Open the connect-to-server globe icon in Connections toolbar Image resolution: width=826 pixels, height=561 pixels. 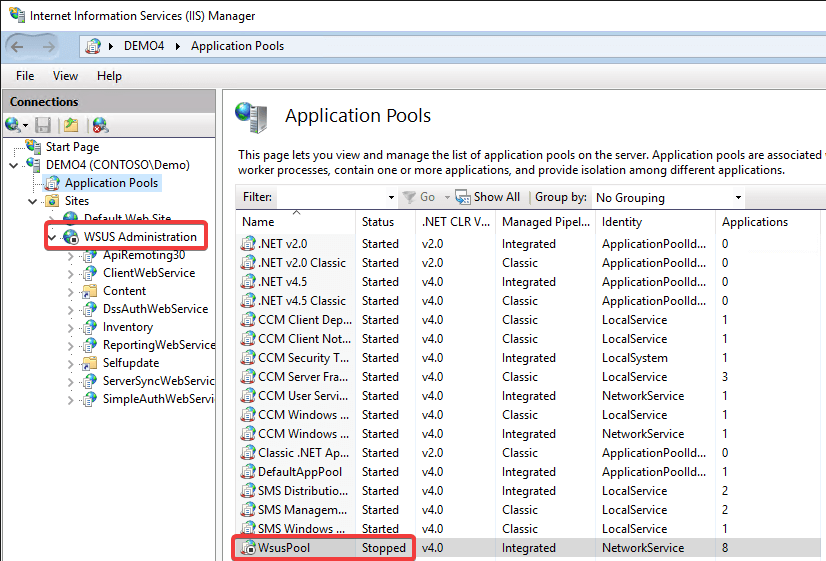[12, 125]
